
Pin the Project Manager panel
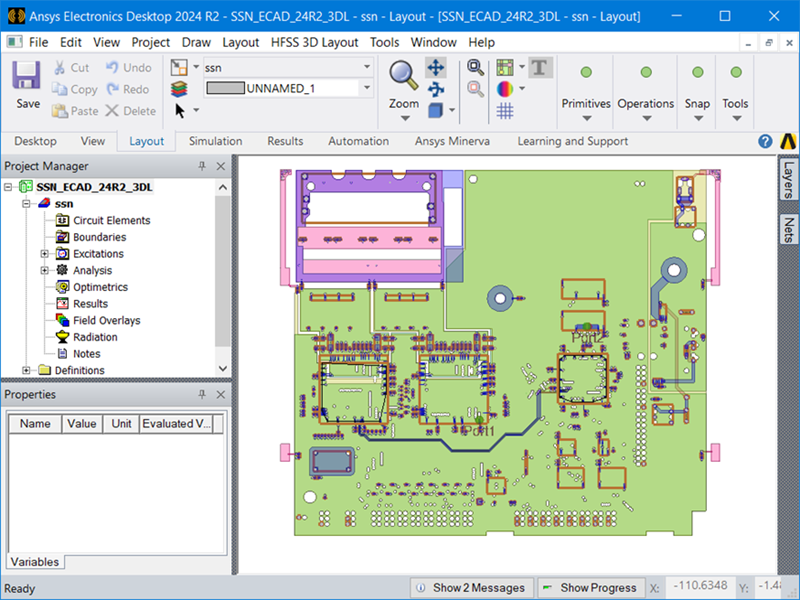click(x=203, y=166)
